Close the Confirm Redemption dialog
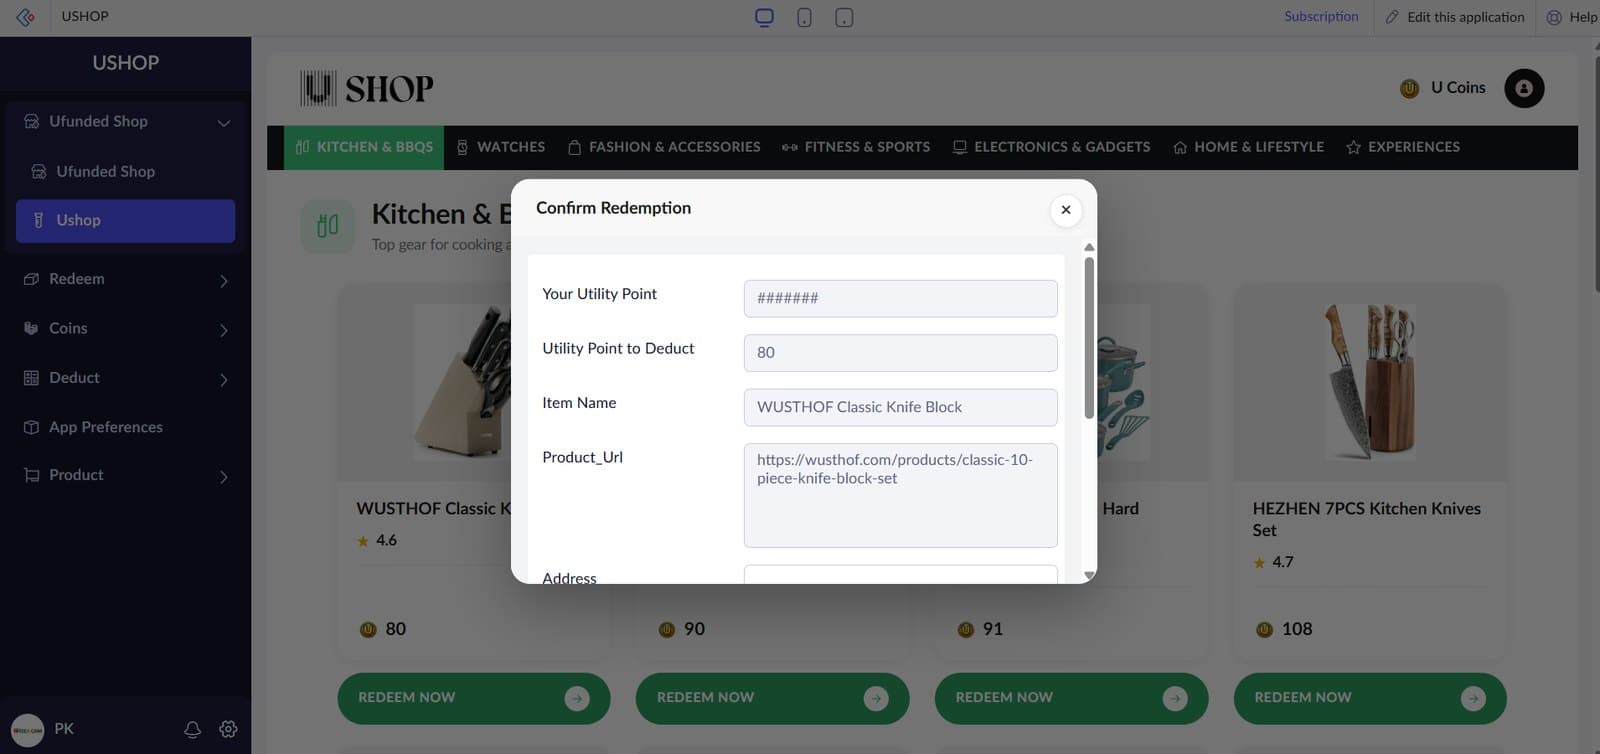The image size is (1600, 754). [1066, 210]
